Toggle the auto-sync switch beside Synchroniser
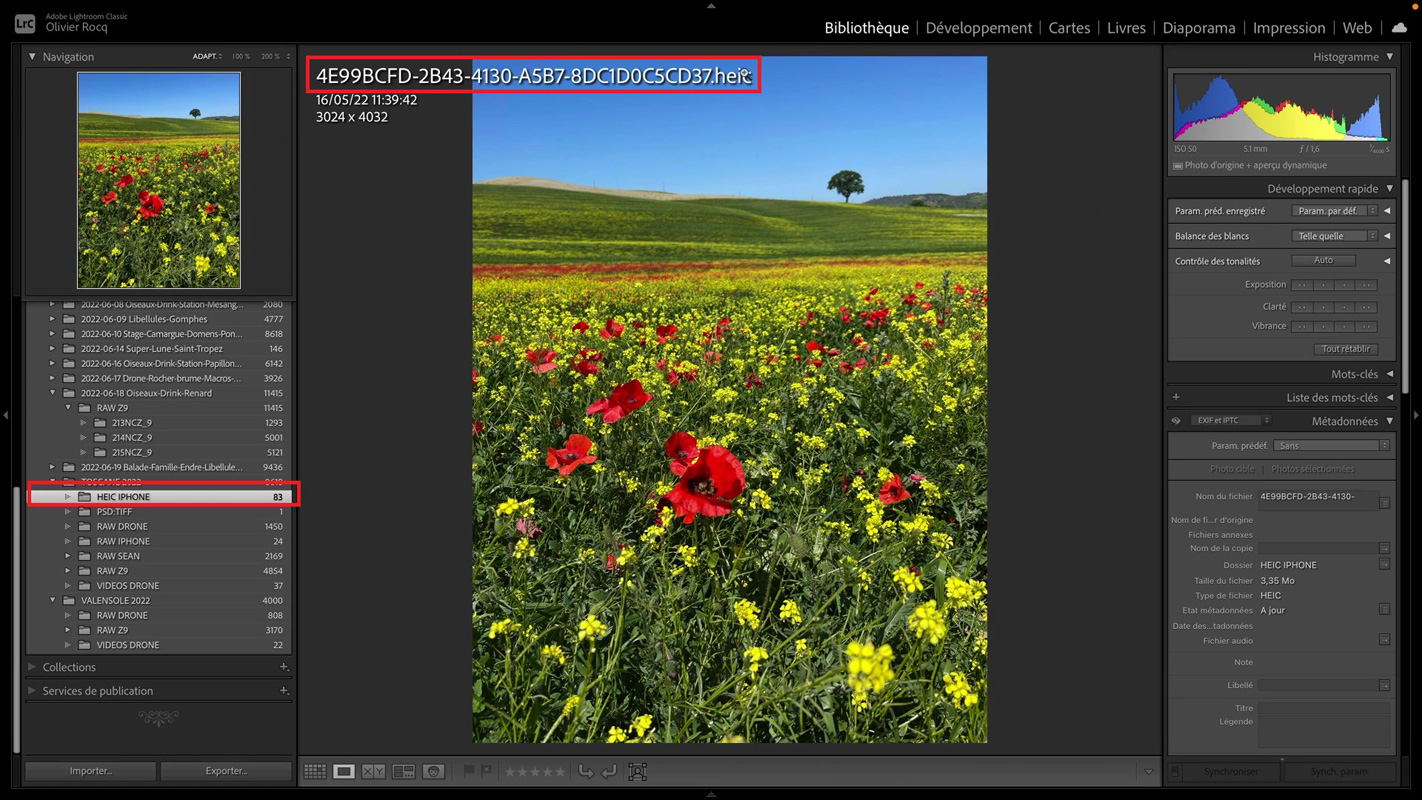The width and height of the screenshot is (1422, 800). pos(1176,771)
